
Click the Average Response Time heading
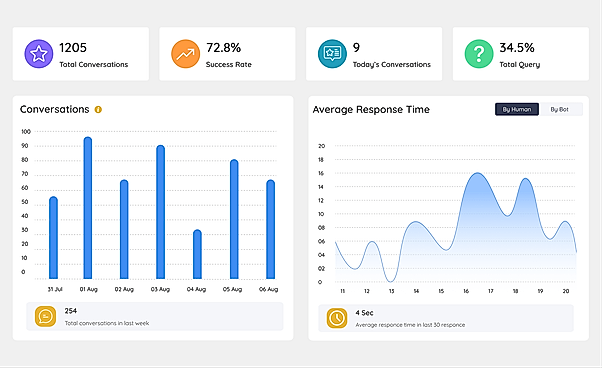pyautogui.click(x=371, y=110)
